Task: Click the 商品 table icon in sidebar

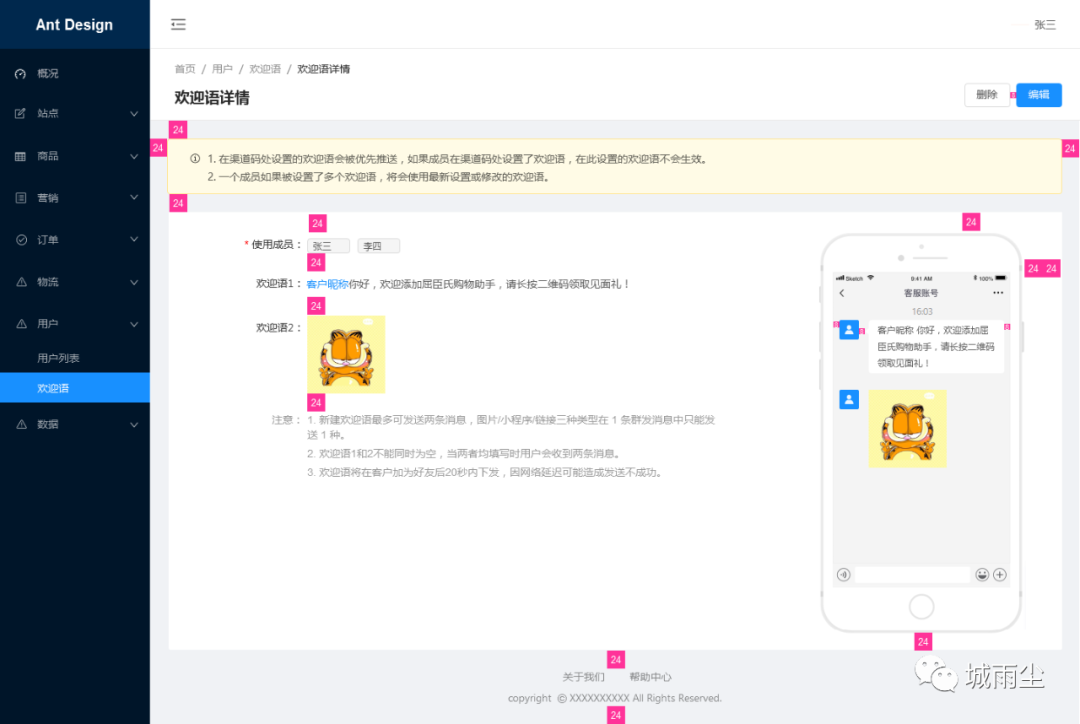Action: [21, 156]
